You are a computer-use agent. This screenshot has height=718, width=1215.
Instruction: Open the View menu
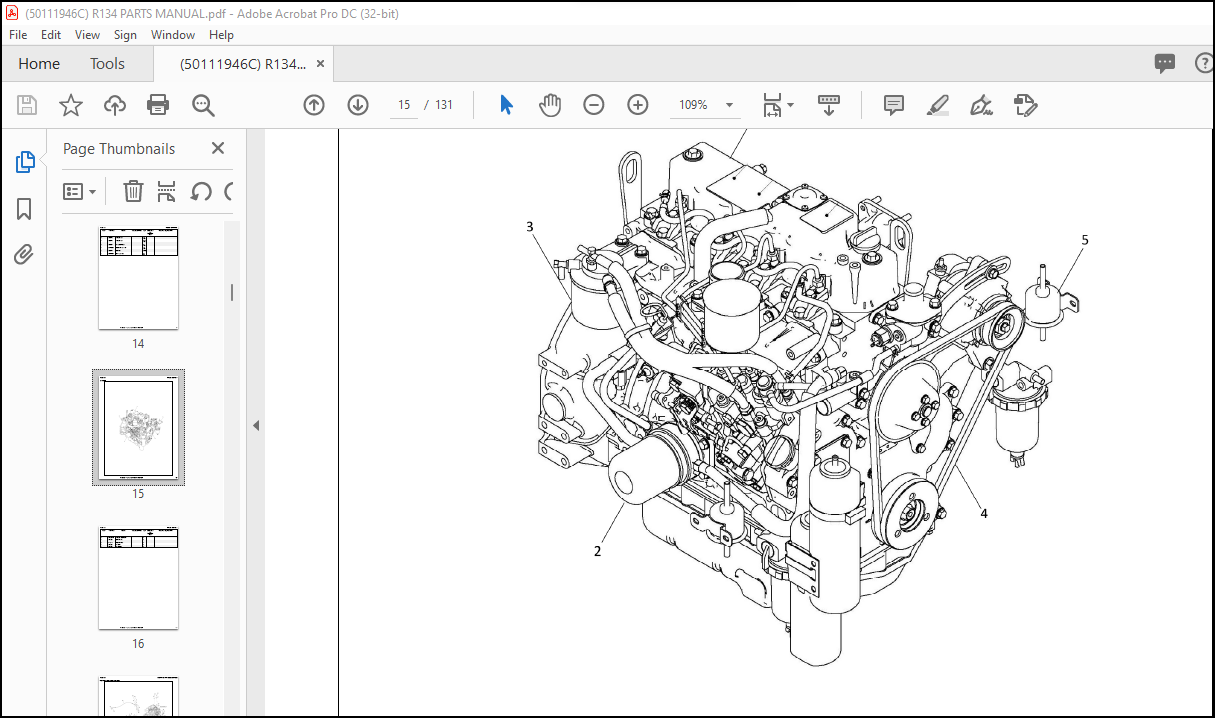pos(88,34)
